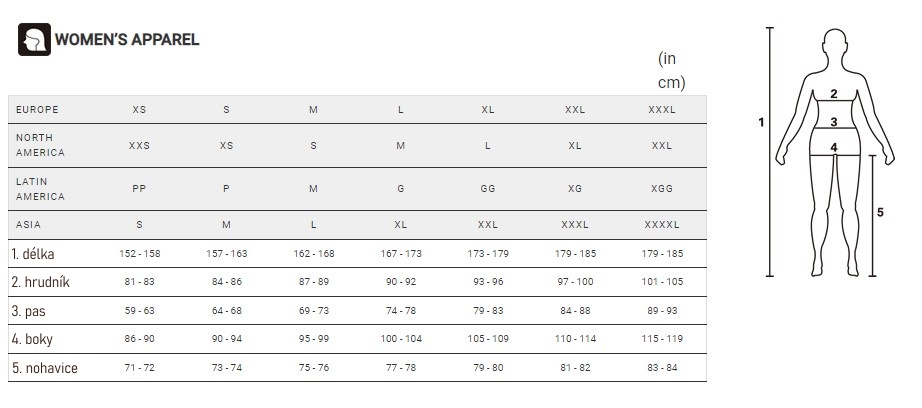The height and width of the screenshot is (408, 922).
Task: Select the LATIN AMERICA row label
Action: [x=40, y=189]
